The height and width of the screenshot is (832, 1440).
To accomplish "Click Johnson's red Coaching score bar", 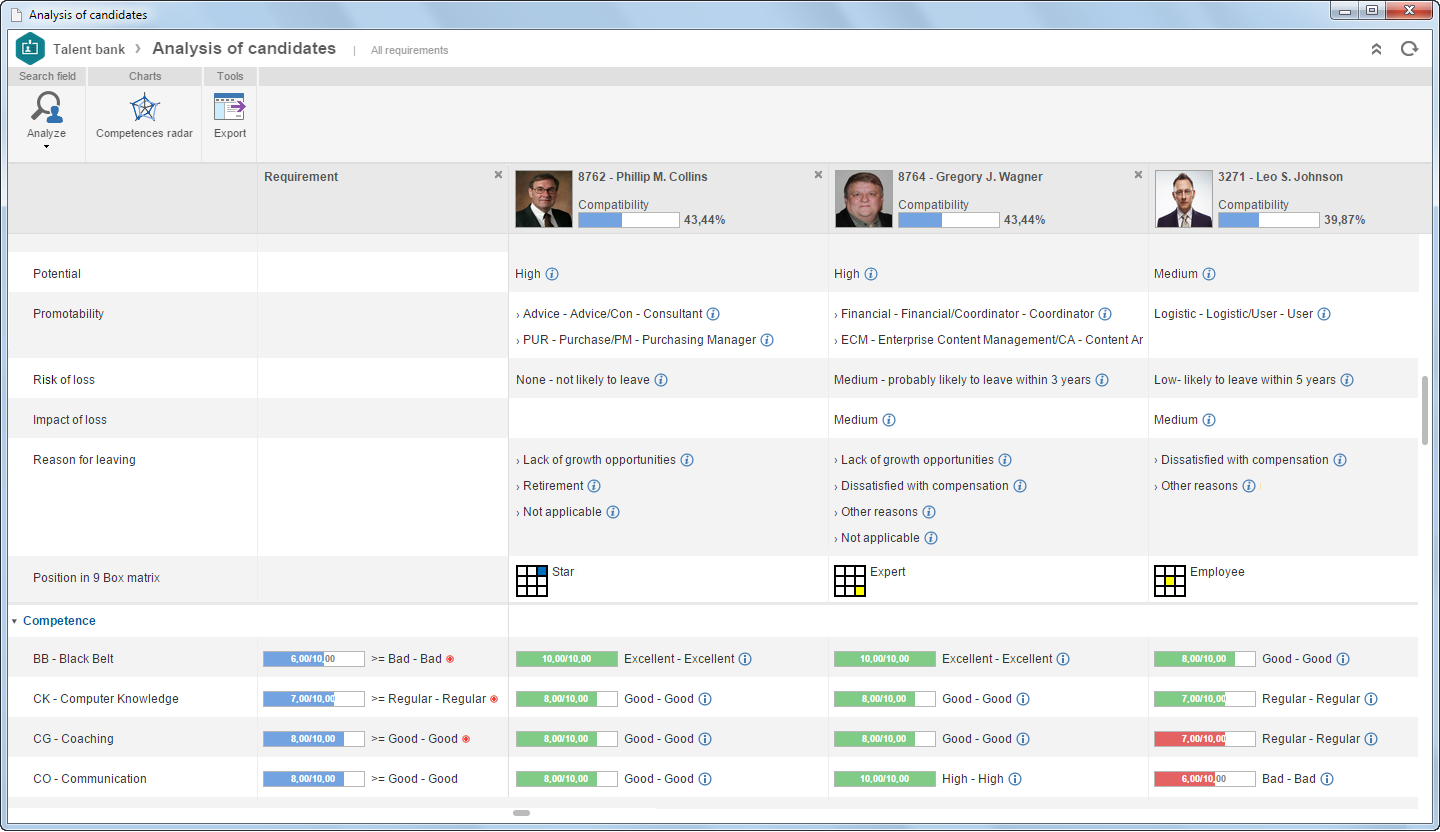I will (1205, 739).
